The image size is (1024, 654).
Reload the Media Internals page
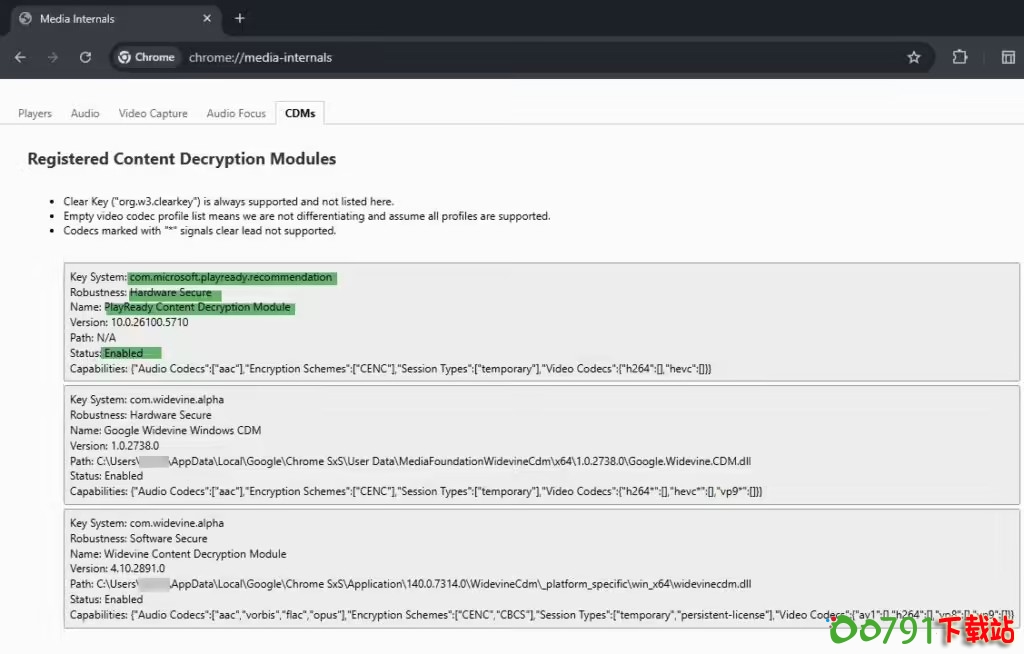(86, 57)
